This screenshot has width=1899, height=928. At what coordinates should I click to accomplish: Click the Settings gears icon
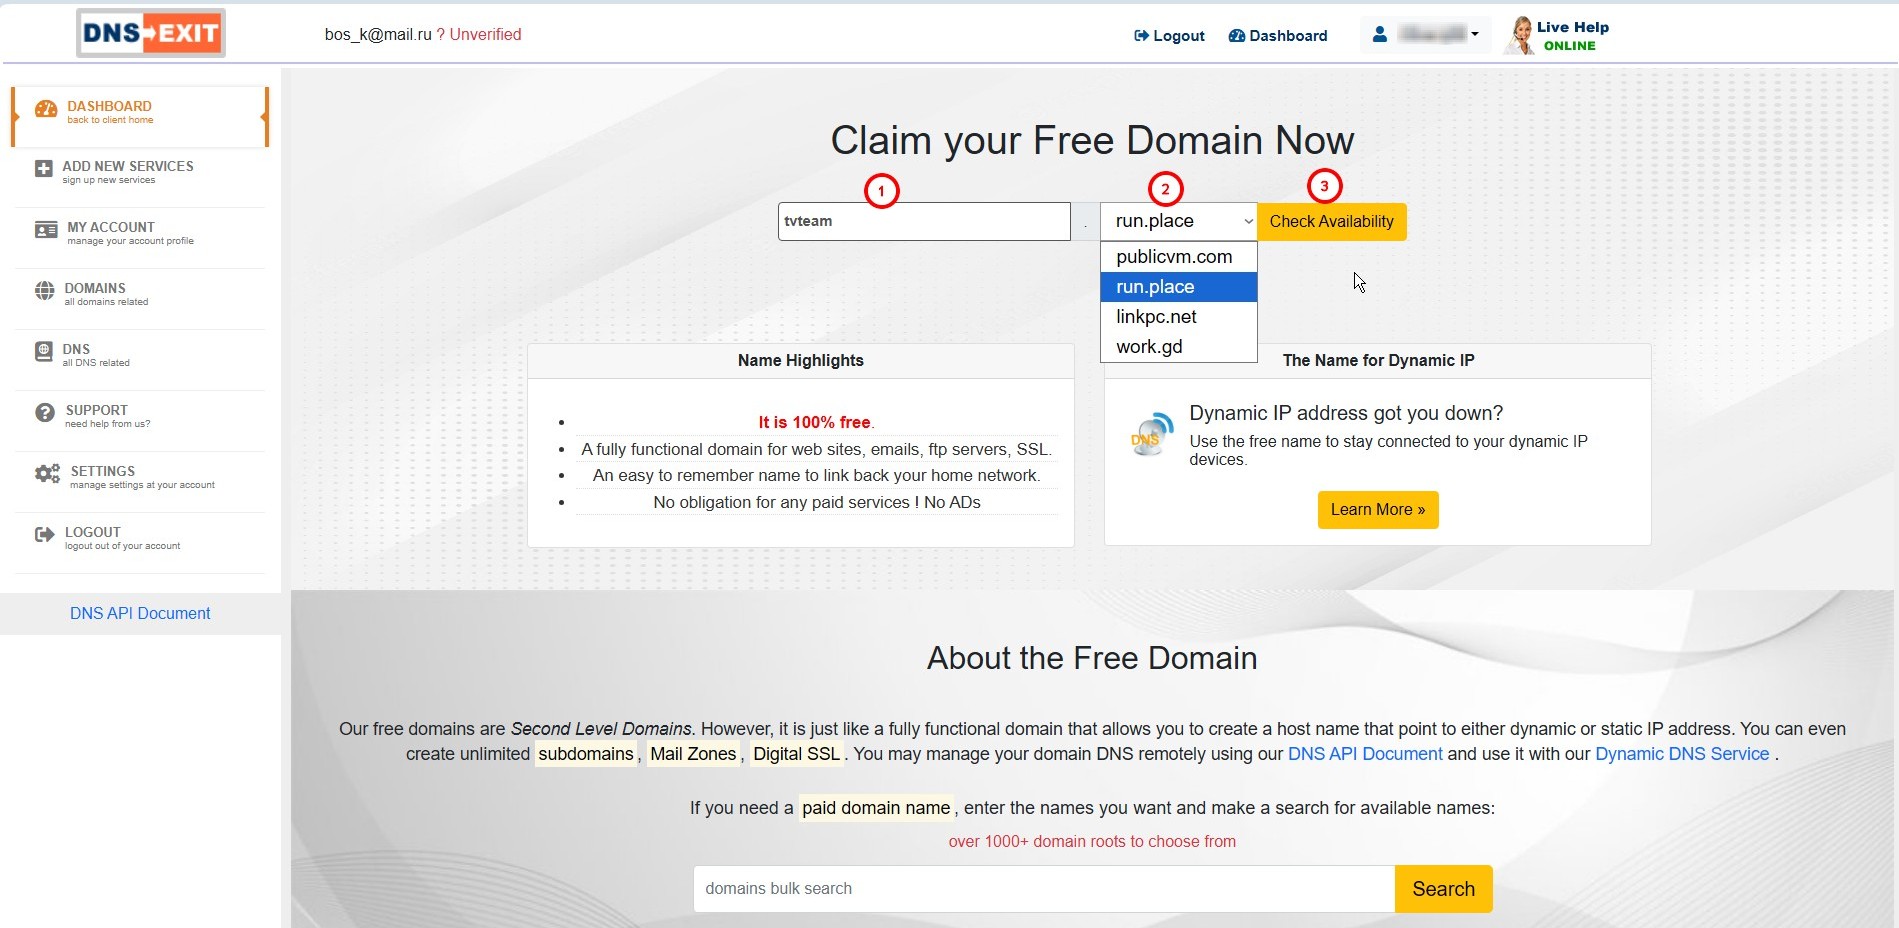point(47,474)
